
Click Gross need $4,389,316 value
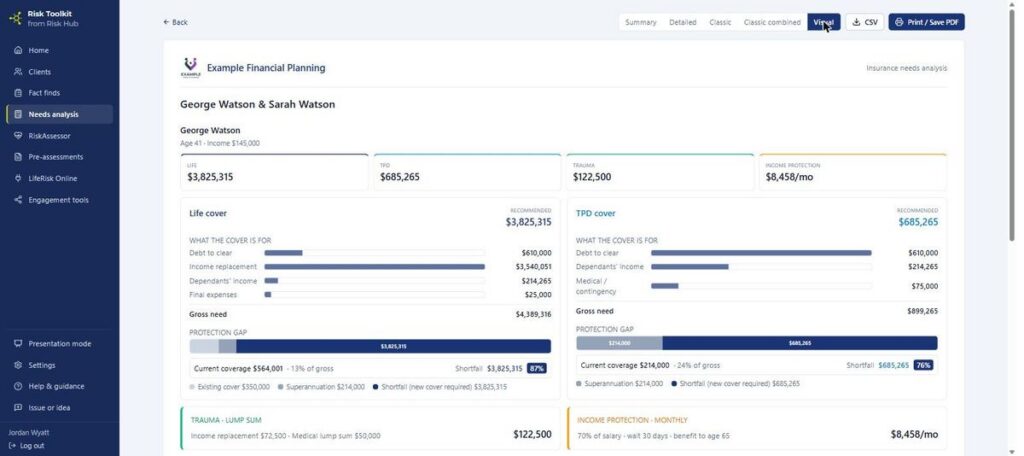point(533,314)
